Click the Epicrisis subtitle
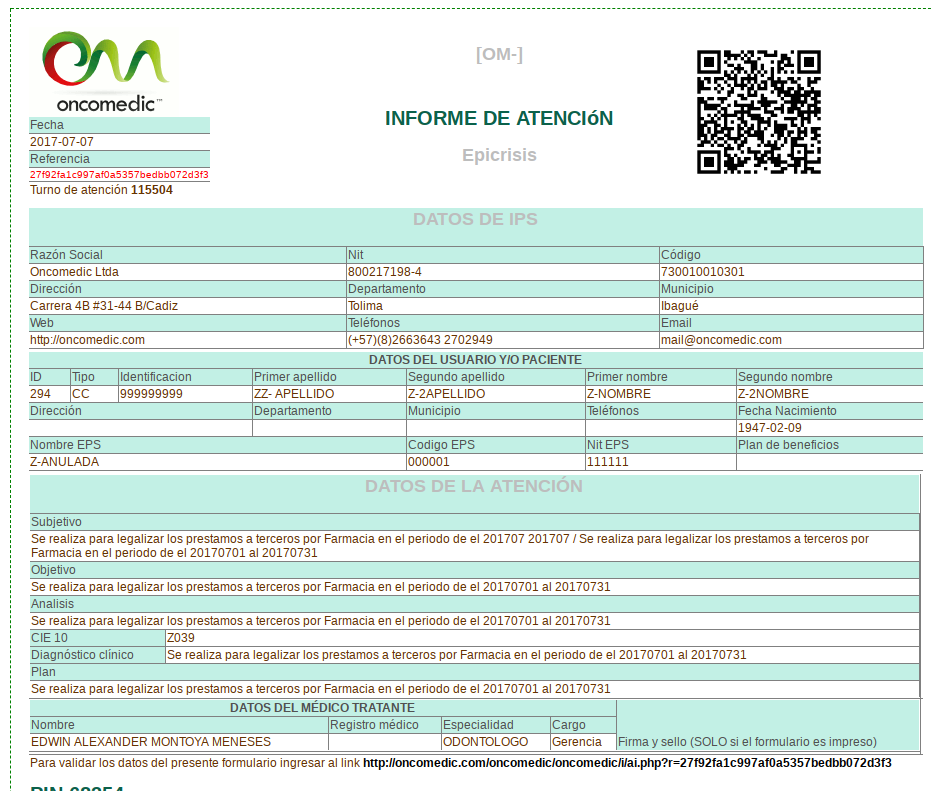 [x=499, y=156]
